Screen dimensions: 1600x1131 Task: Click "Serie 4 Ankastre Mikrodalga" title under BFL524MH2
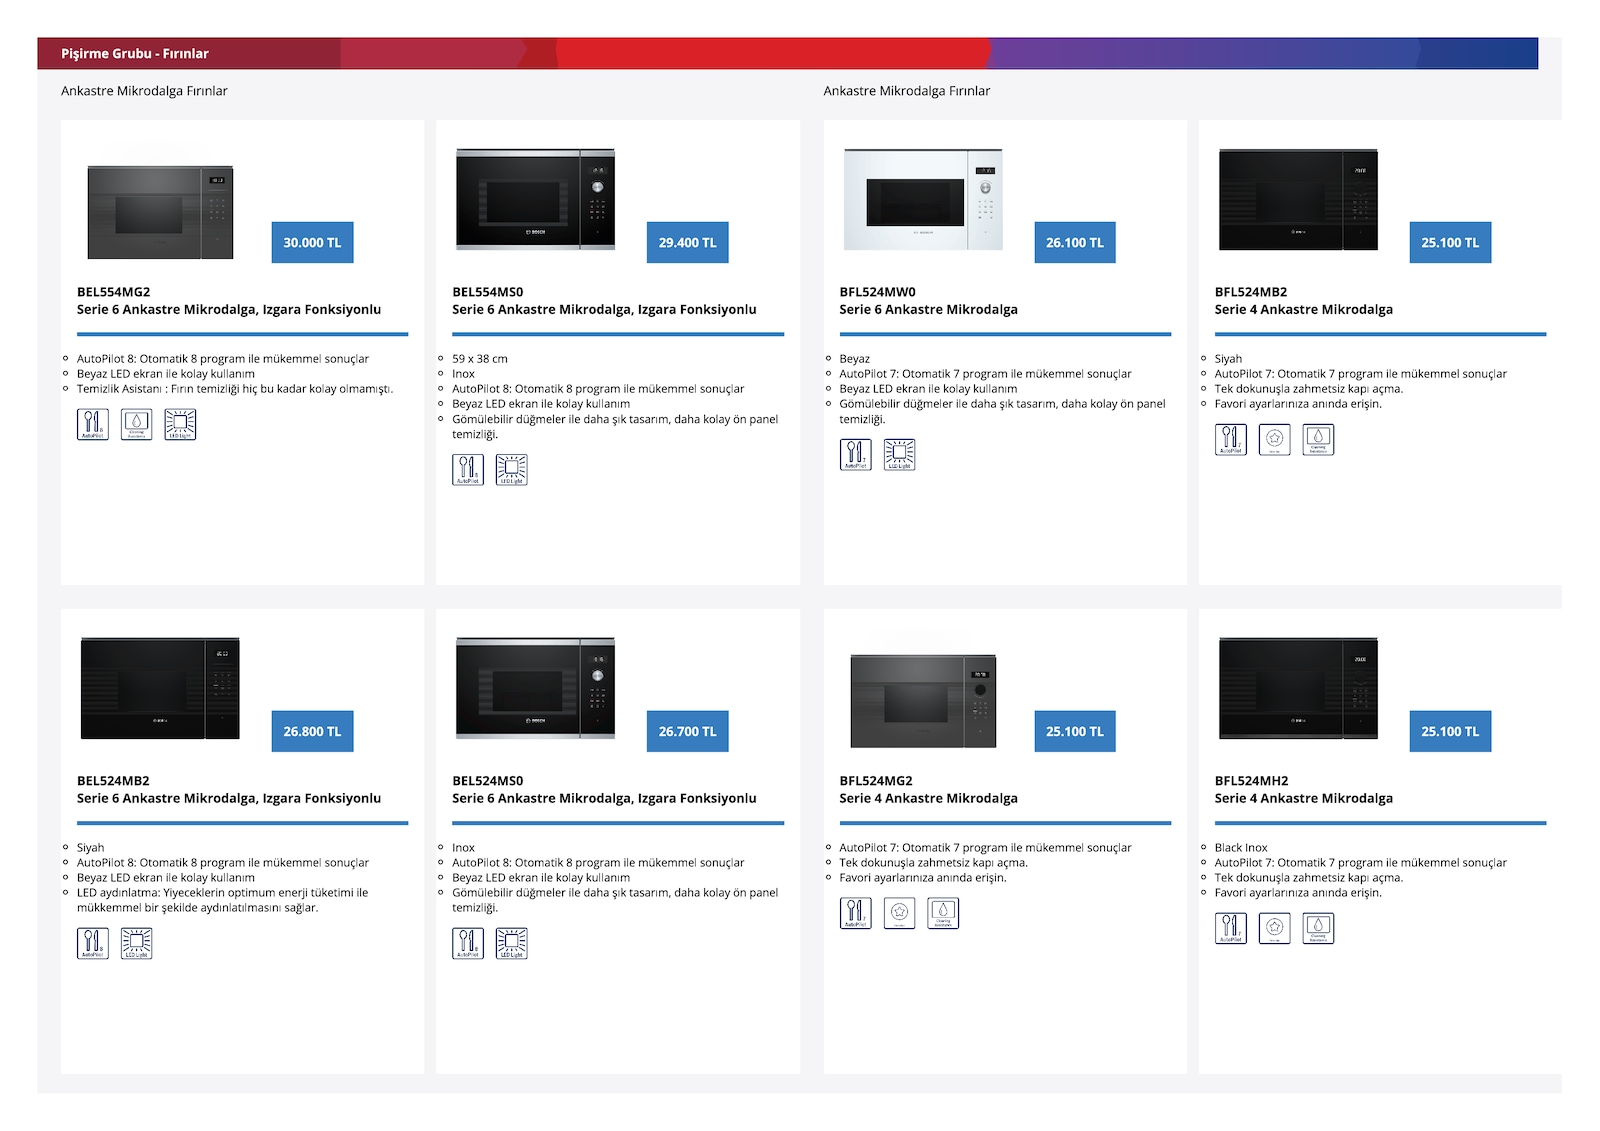point(1304,799)
